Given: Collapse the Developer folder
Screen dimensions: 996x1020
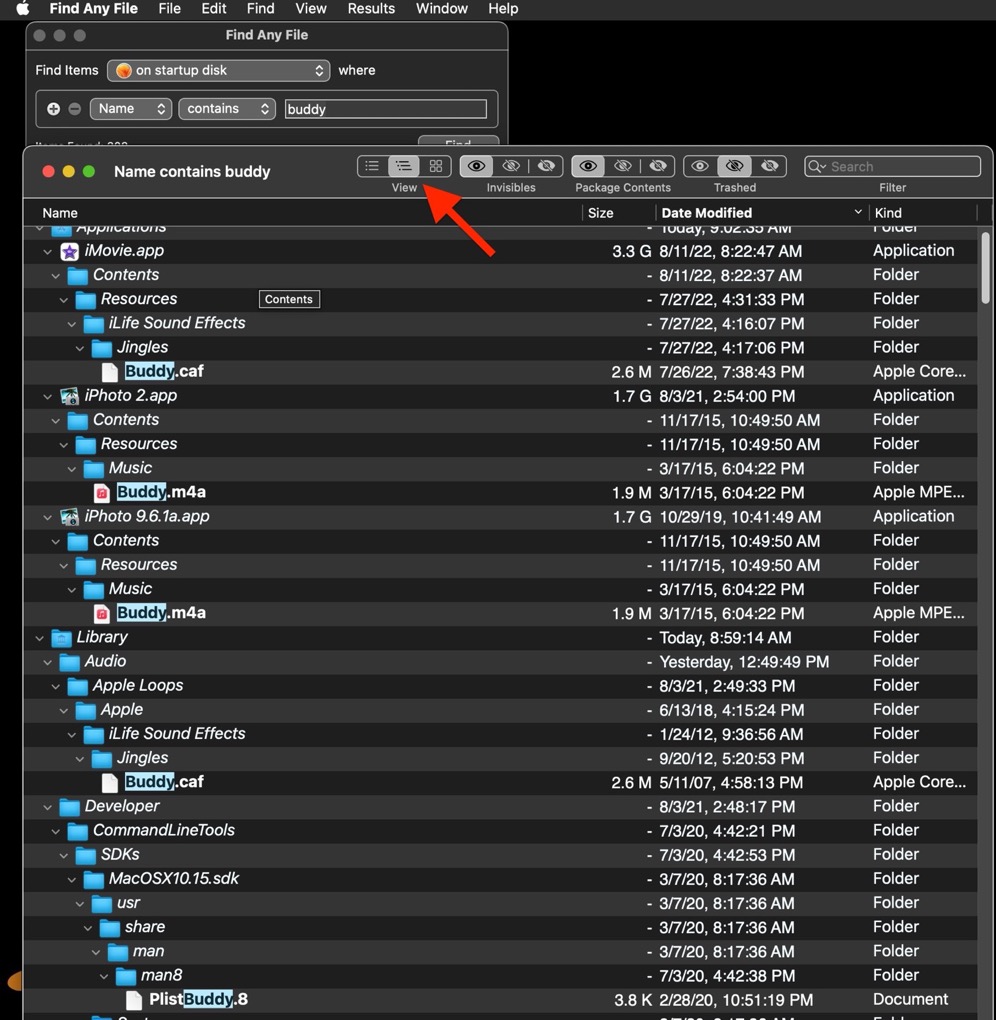Looking at the screenshot, I should coord(47,807).
